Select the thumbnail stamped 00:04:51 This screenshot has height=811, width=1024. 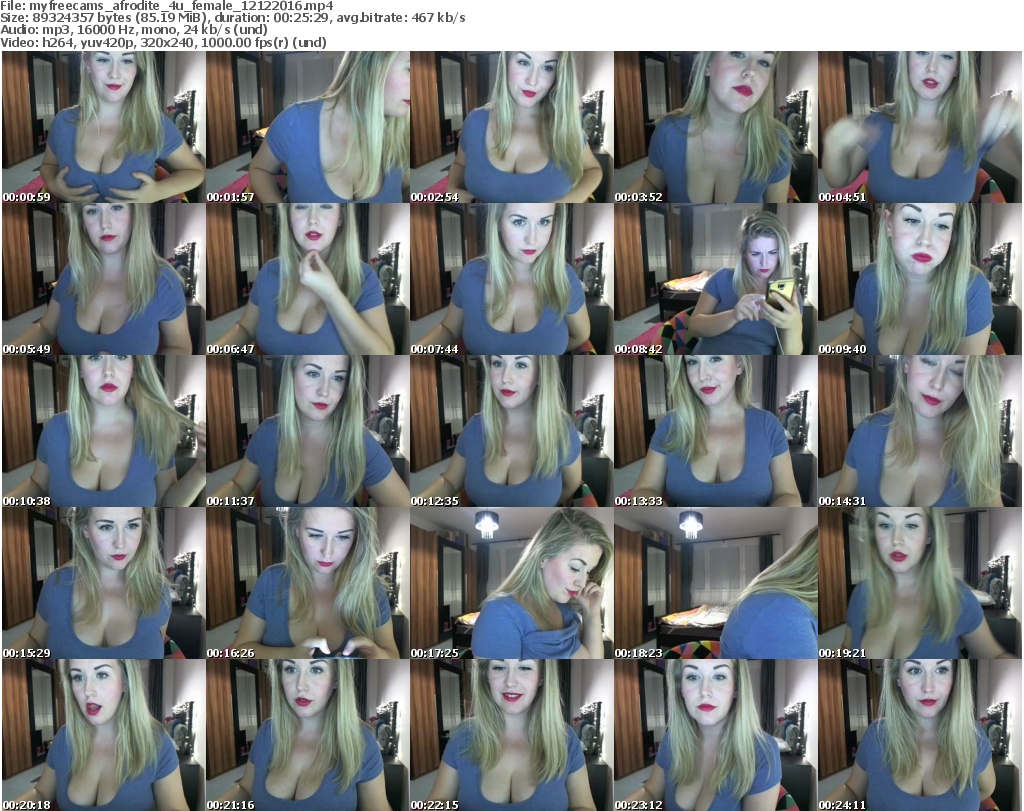920,127
